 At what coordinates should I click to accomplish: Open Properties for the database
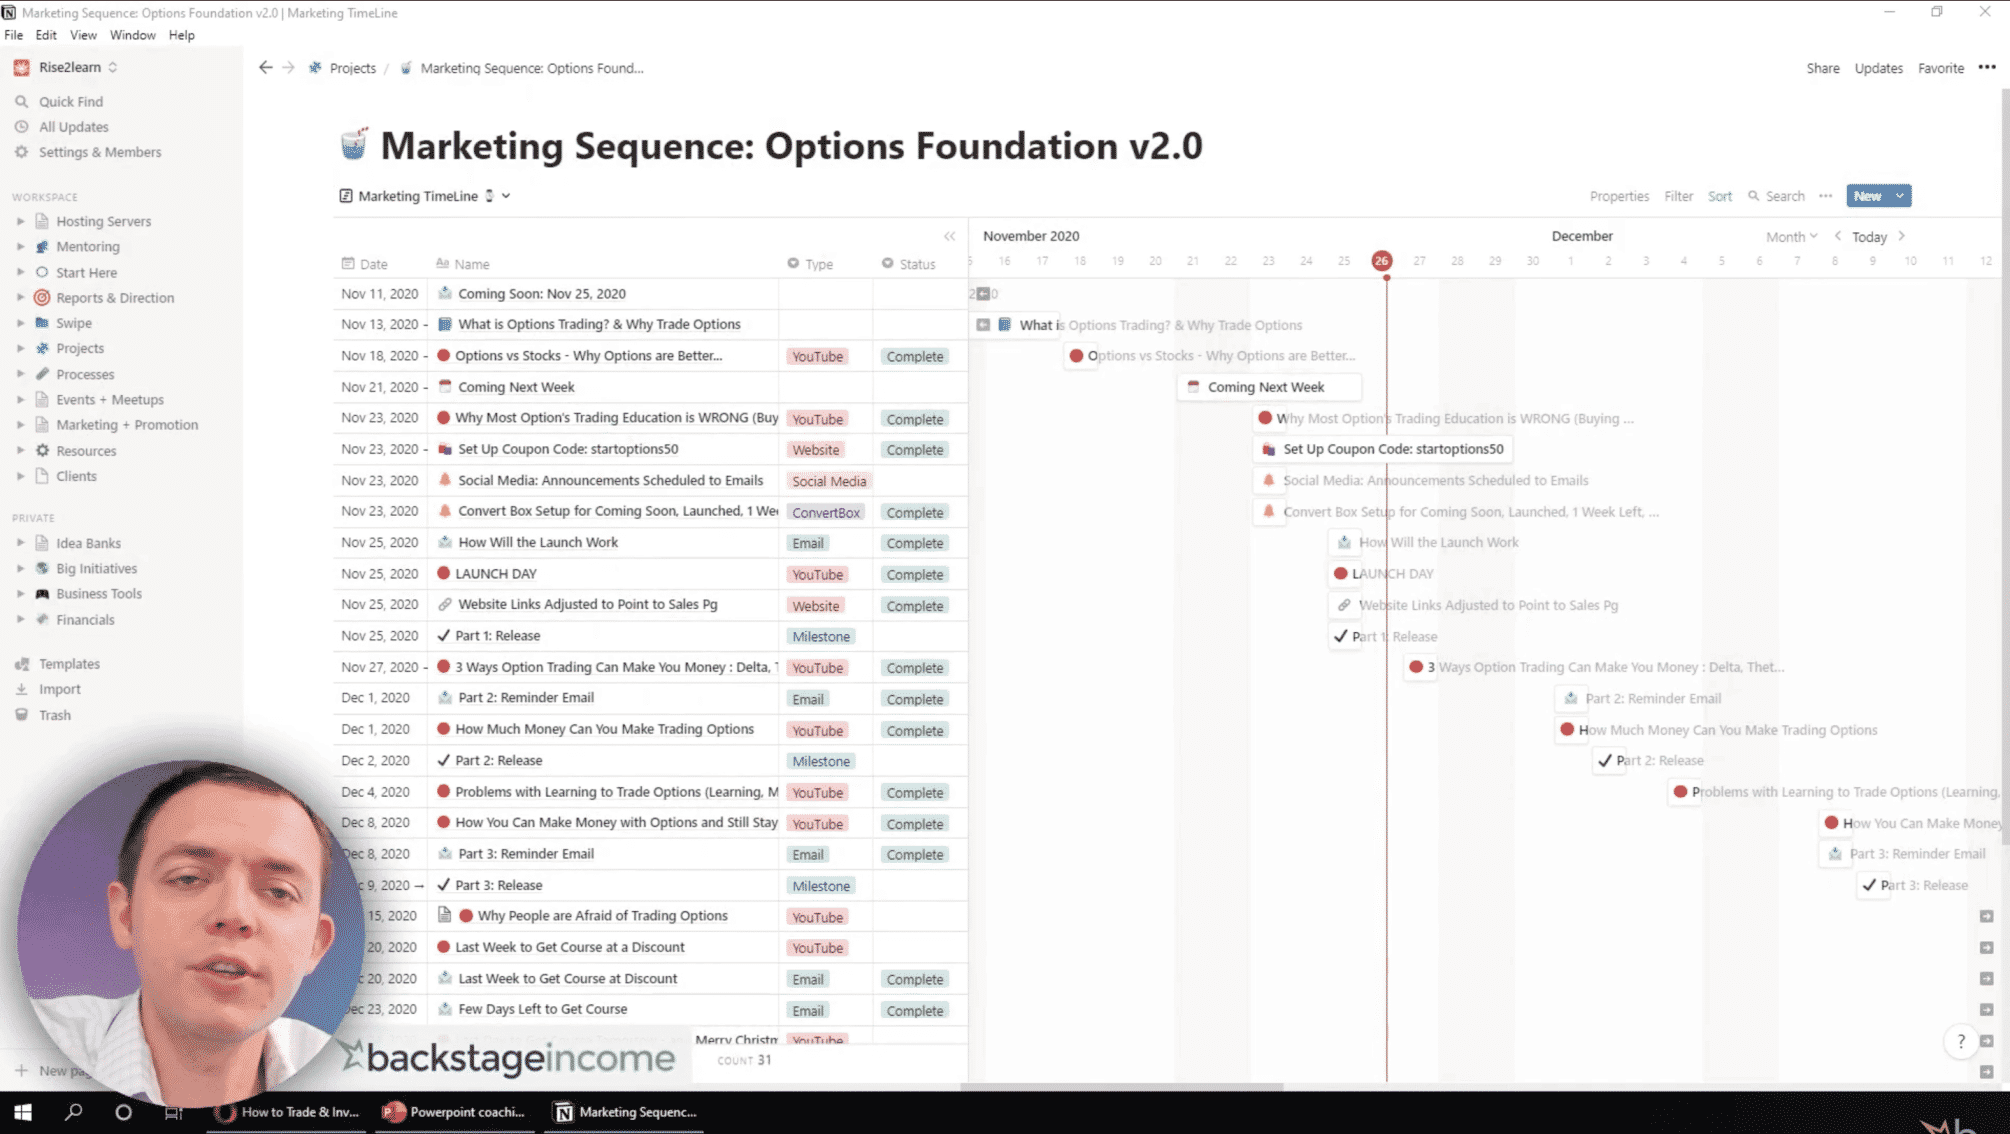pos(1619,196)
